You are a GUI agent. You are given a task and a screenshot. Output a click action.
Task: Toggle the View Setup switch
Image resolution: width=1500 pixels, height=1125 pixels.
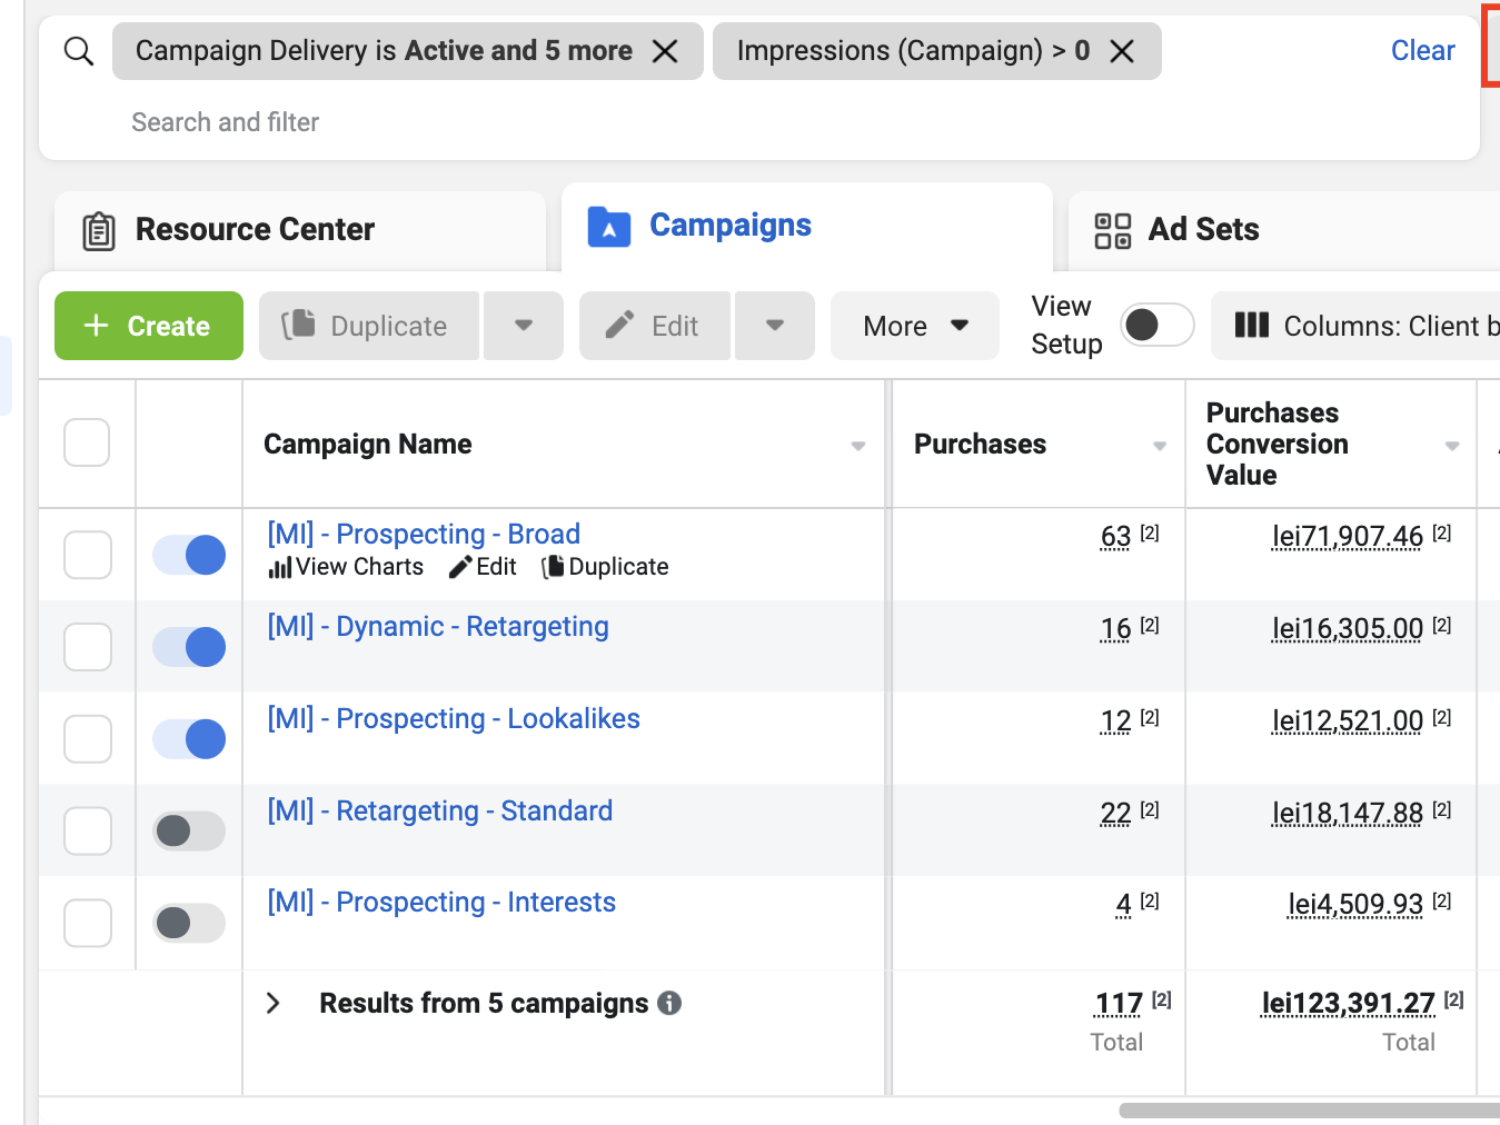click(1156, 325)
